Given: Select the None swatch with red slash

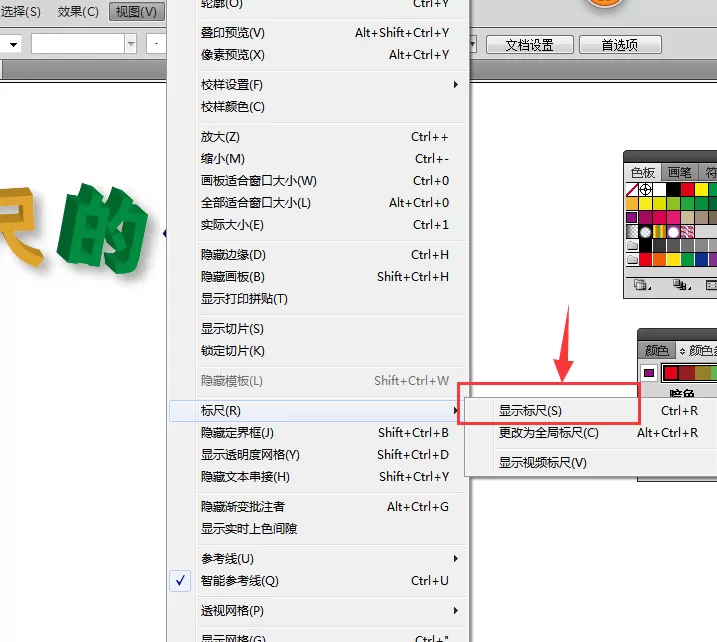Looking at the screenshot, I should 632,189.
